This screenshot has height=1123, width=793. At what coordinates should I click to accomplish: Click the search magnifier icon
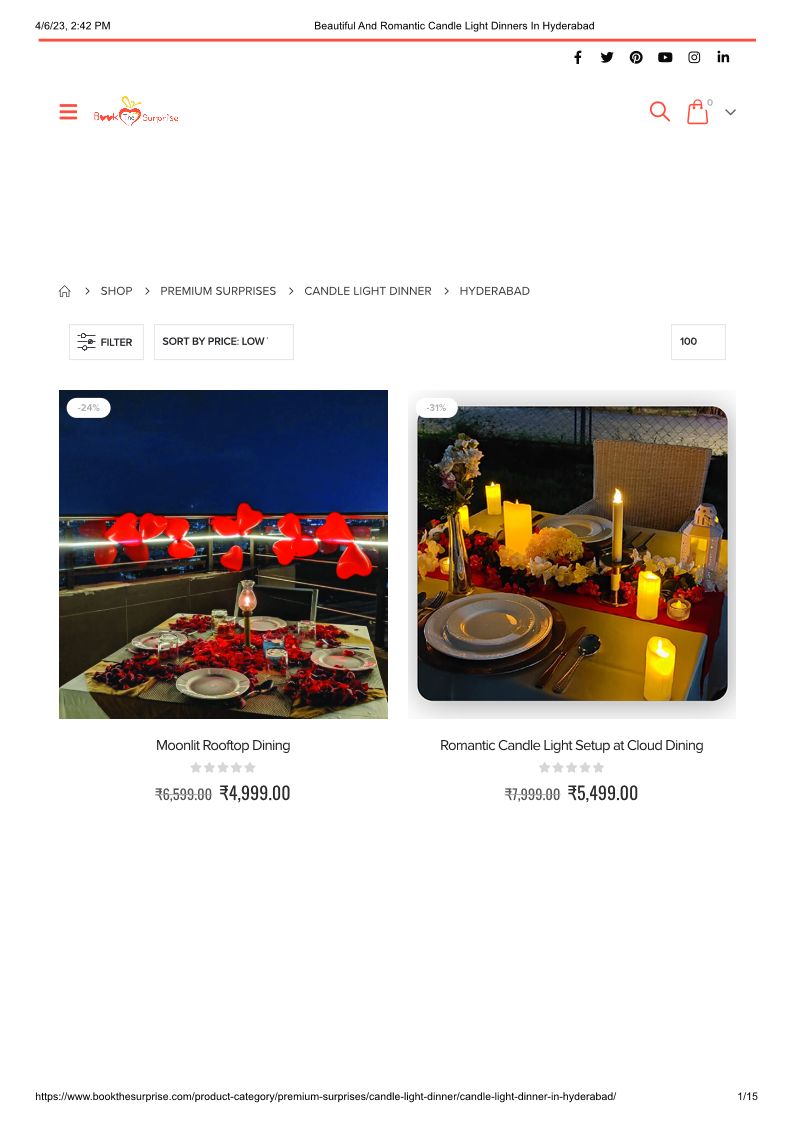click(x=660, y=112)
